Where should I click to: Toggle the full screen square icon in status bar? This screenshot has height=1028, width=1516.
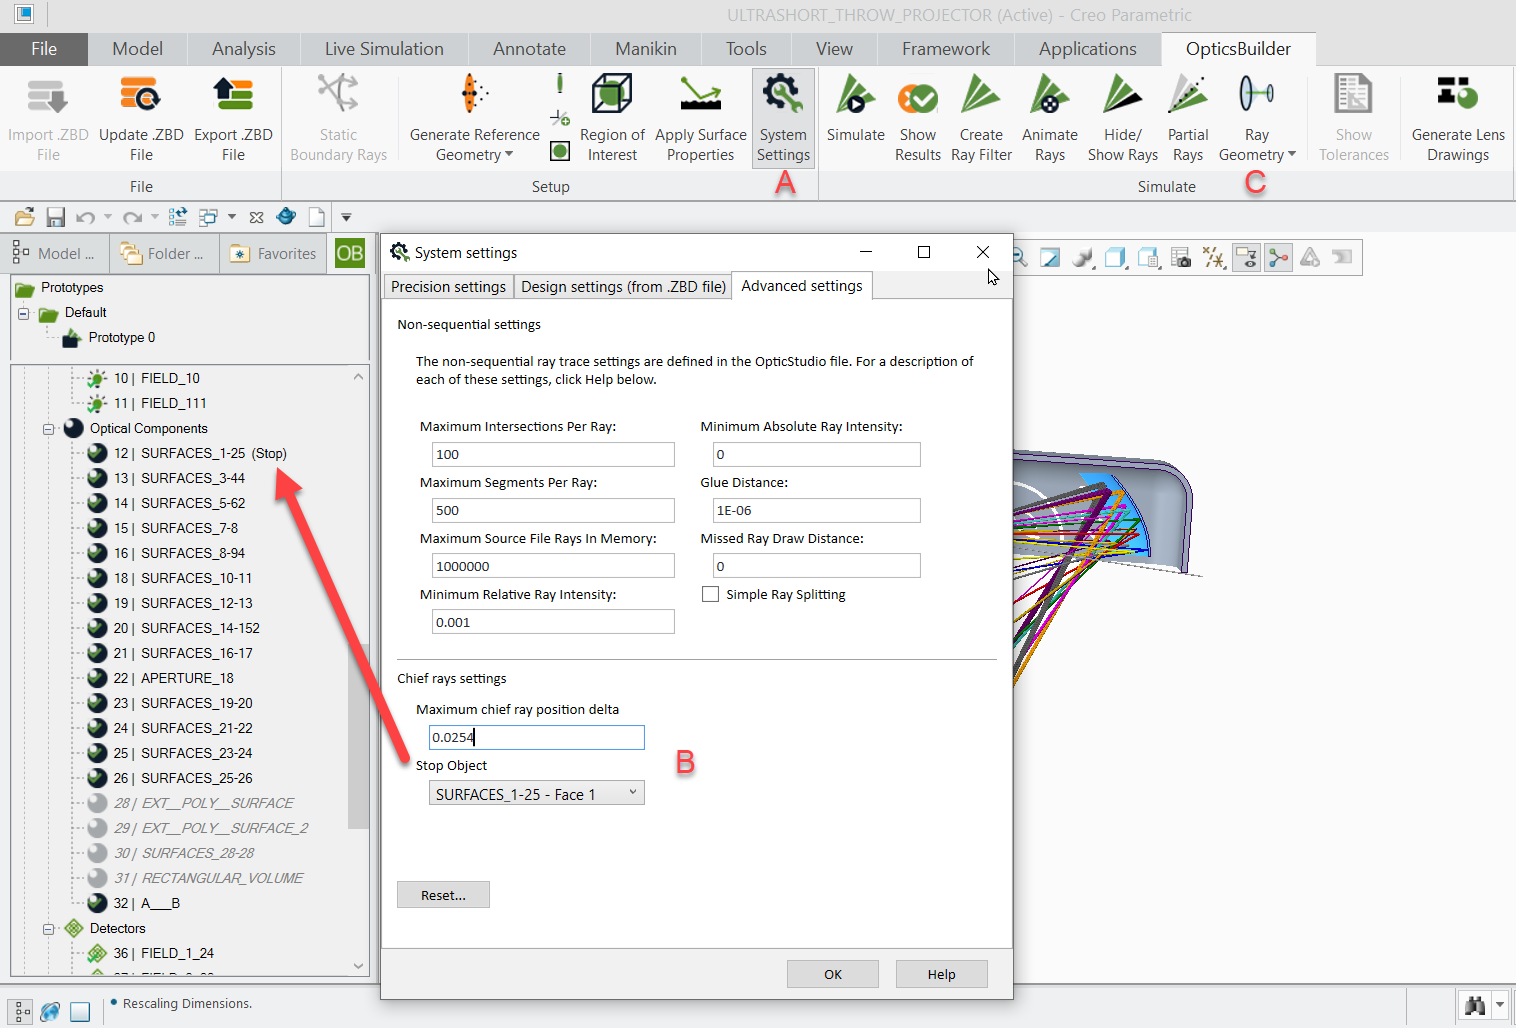tap(80, 1011)
